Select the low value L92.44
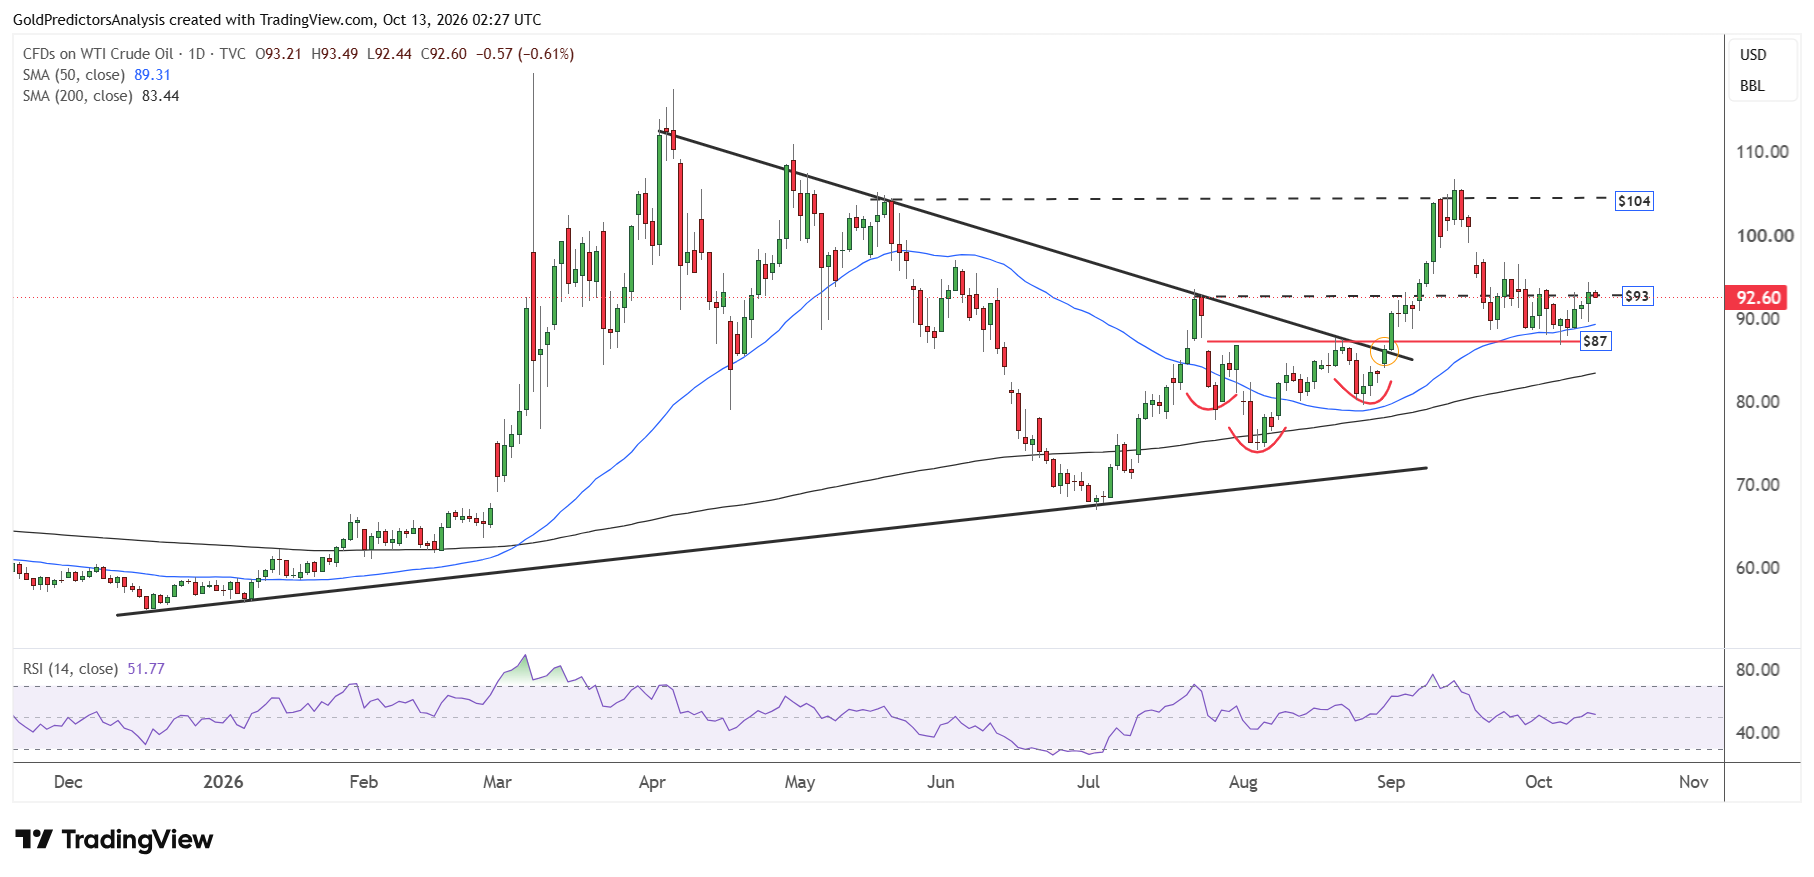The image size is (1814, 877). pyautogui.click(x=389, y=54)
